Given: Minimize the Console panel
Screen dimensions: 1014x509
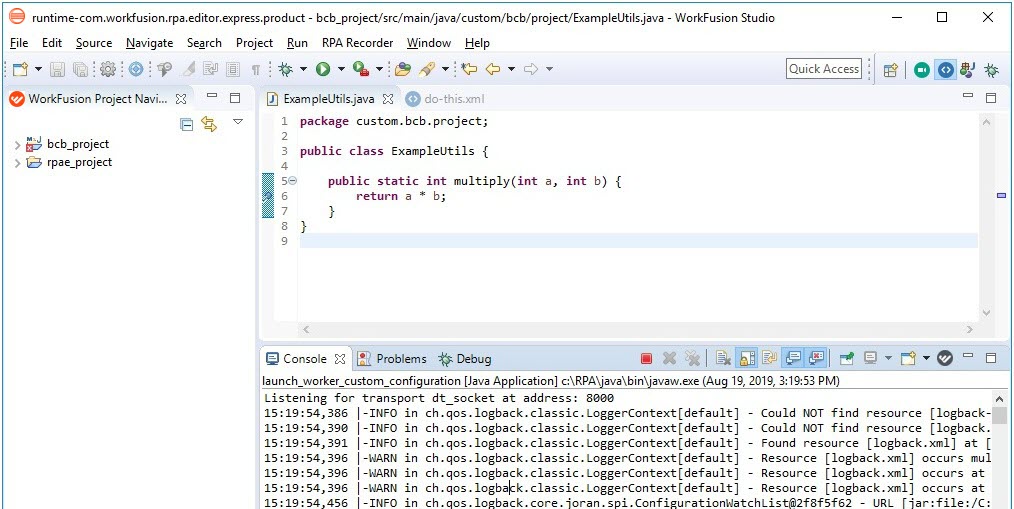Looking at the screenshot, I should 967,356.
